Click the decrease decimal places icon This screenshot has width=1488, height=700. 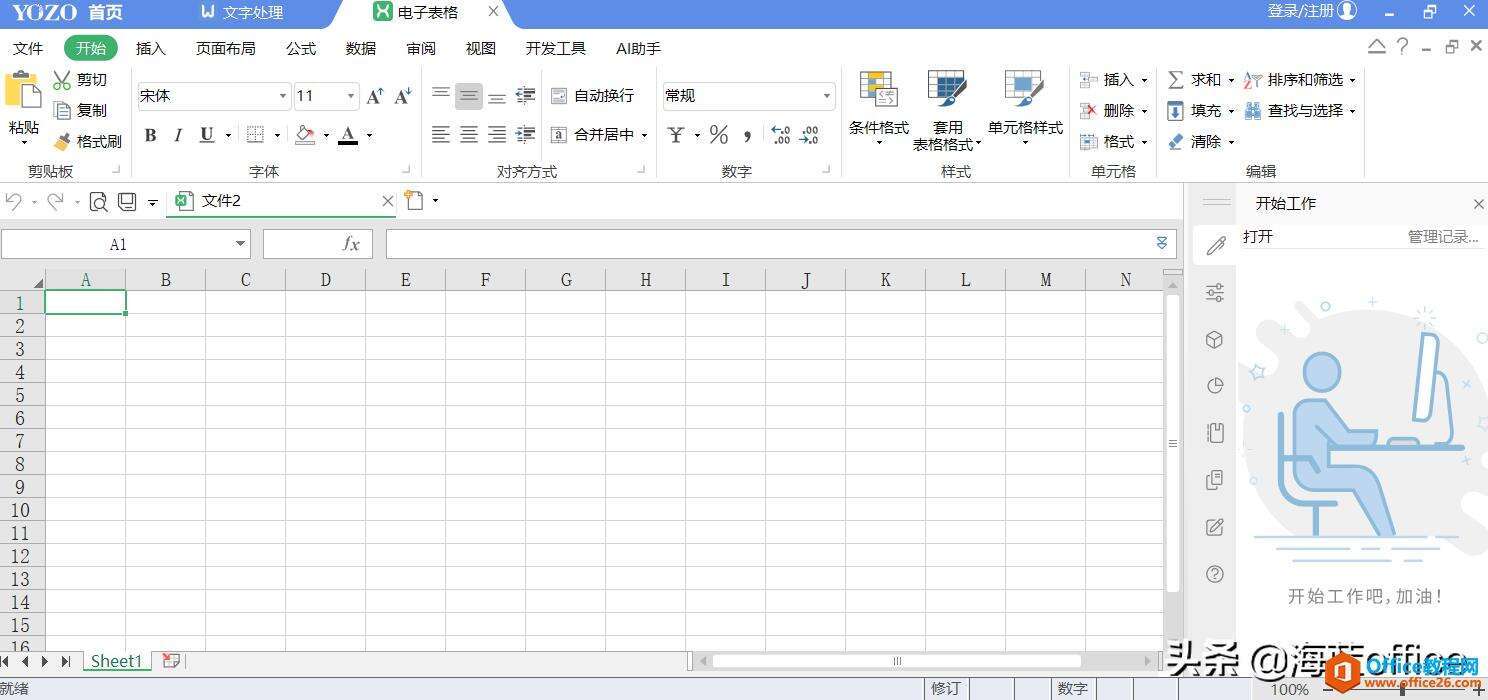810,135
